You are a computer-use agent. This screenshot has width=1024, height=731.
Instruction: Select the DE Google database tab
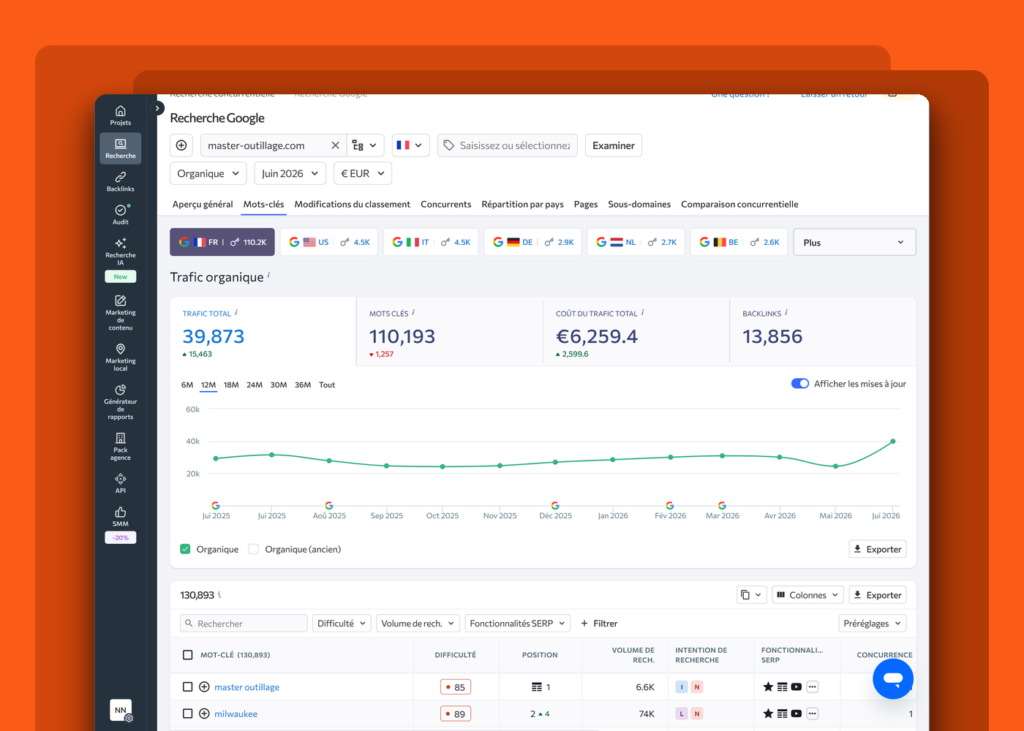click(x=533, y=242)
